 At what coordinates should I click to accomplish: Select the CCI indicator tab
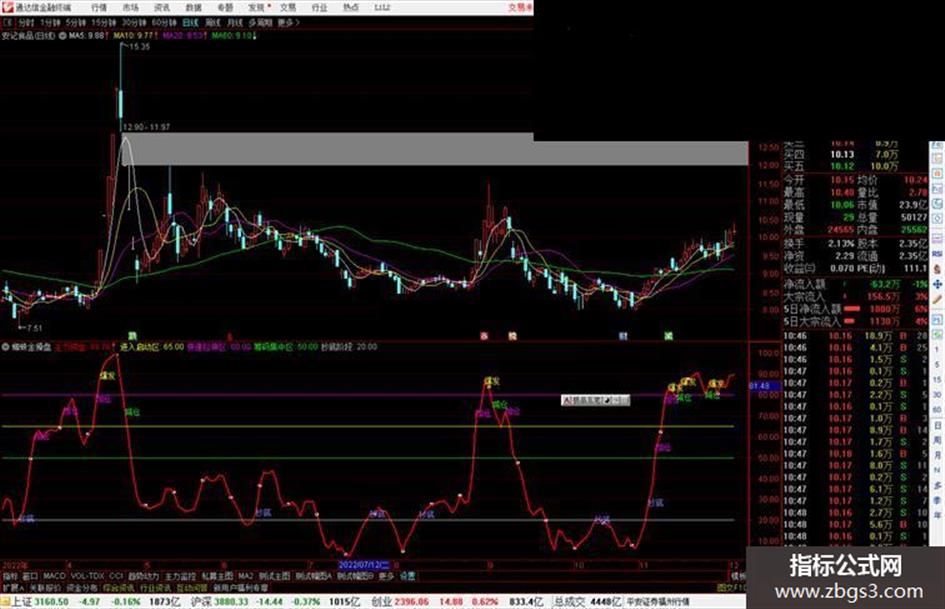tap(116, 576)
